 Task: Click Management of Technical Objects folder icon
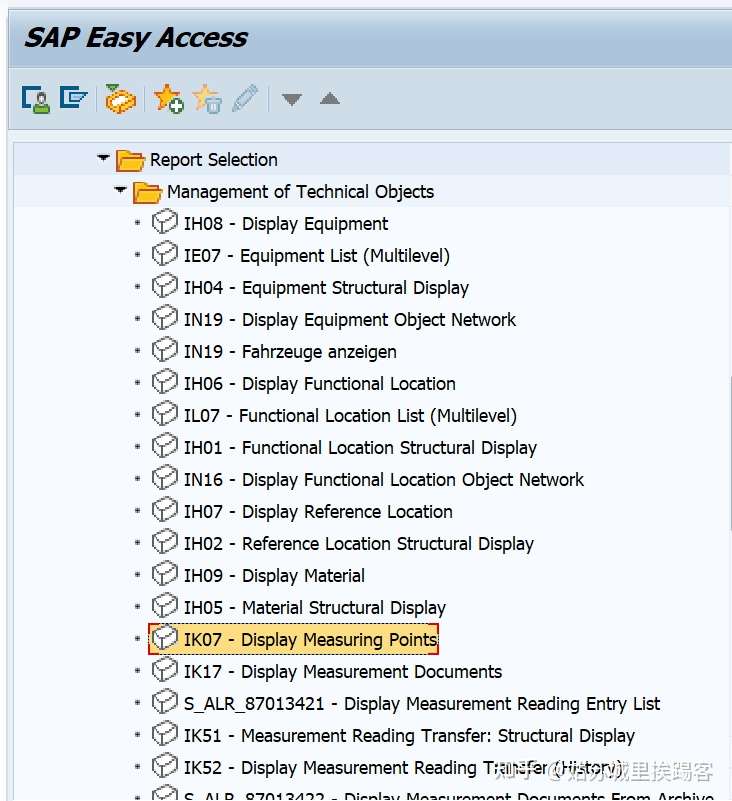click(147, 193)
